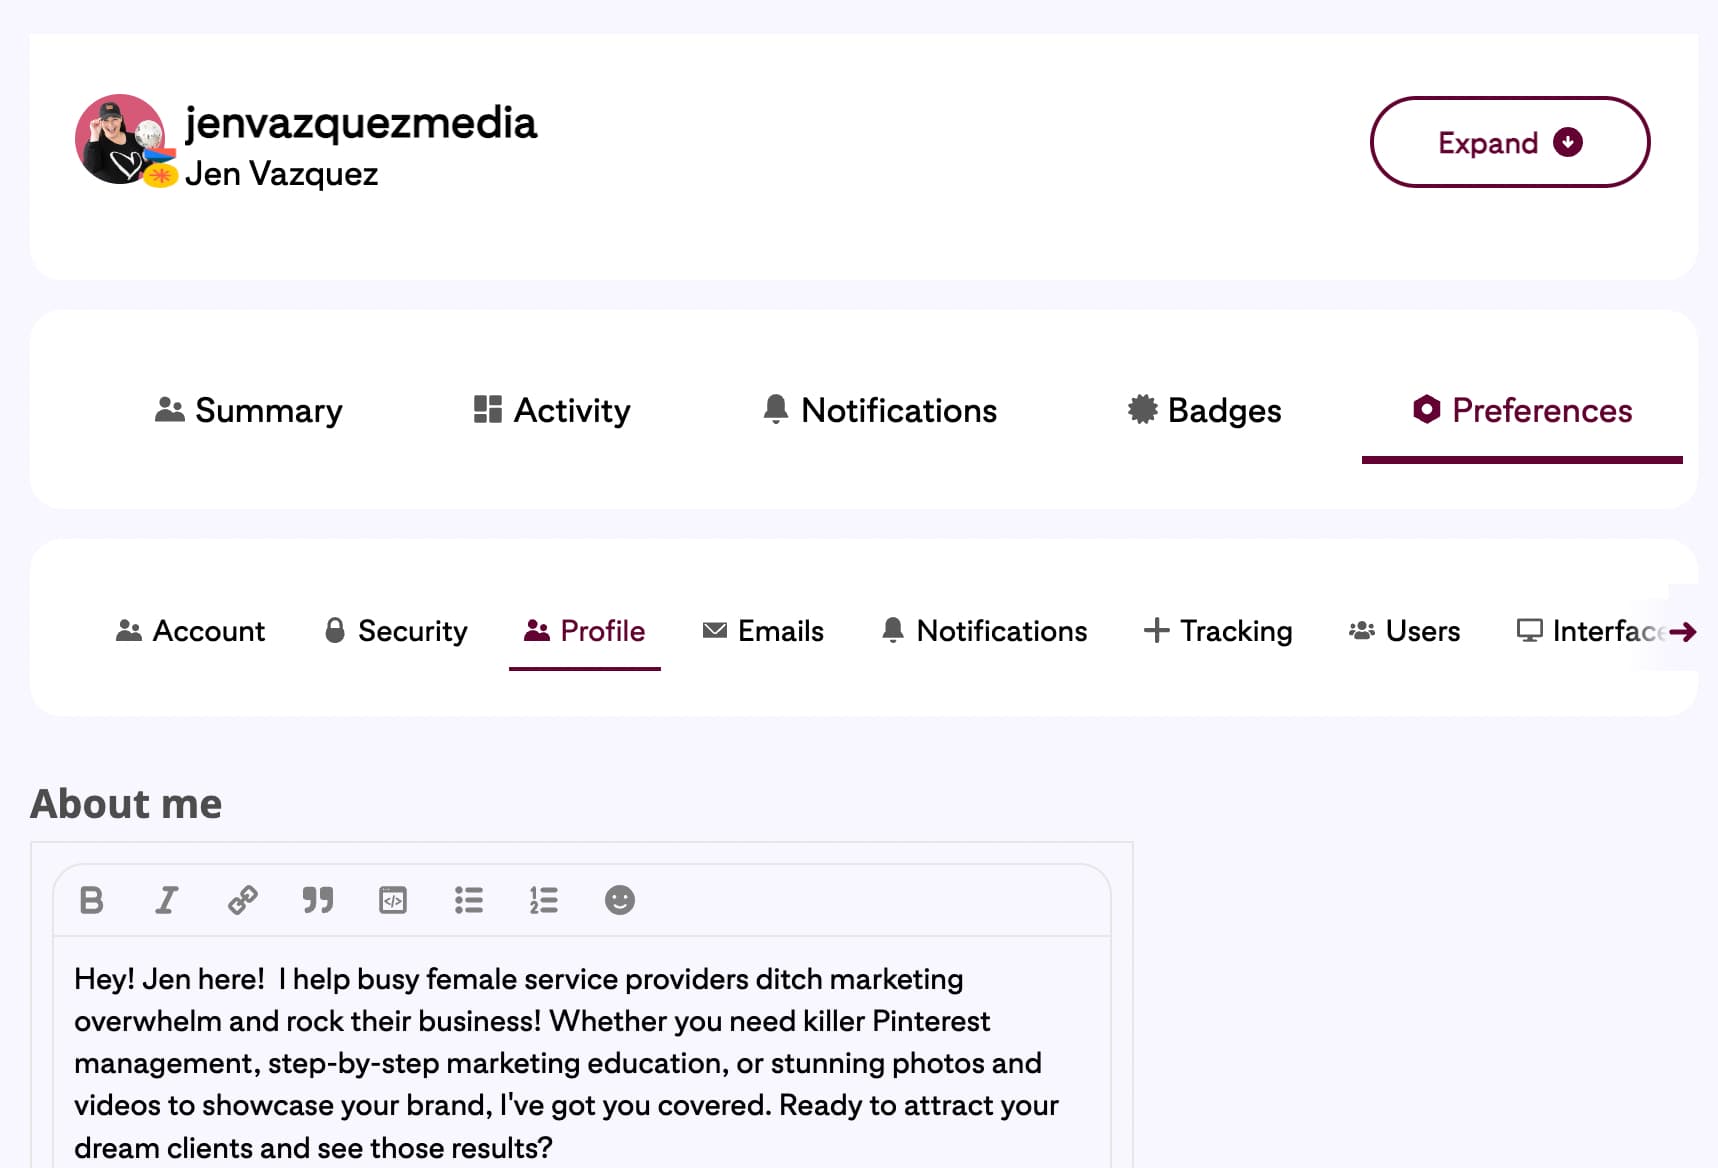1718x1168 pixels.
Task: Select the Emails preferences section
Action: [x=763, y=631]
